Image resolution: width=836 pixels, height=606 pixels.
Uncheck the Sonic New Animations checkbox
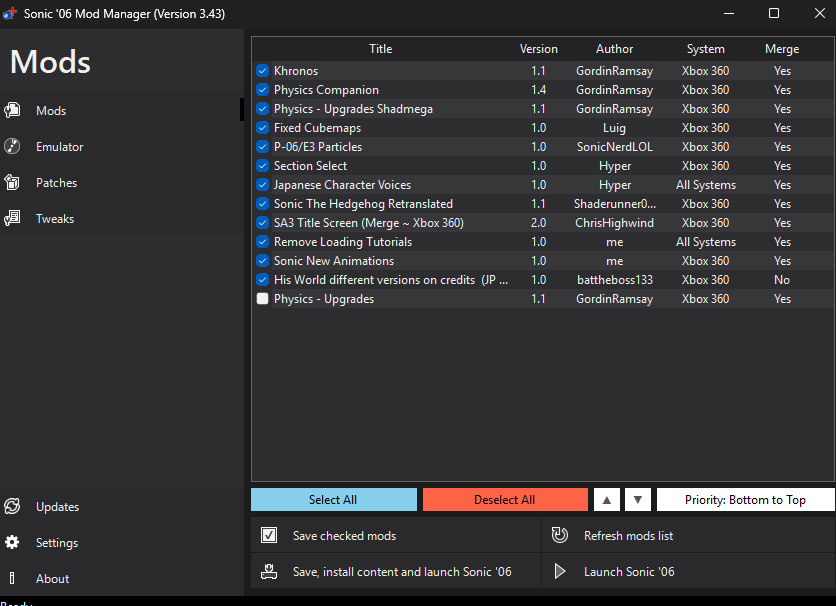pos(262,261)
